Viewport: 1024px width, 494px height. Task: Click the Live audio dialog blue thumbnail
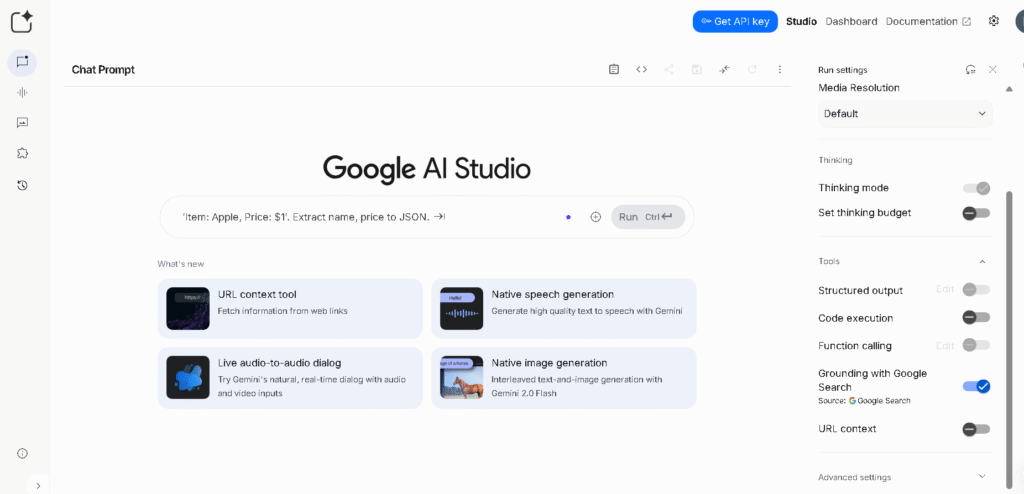point(188,378)
